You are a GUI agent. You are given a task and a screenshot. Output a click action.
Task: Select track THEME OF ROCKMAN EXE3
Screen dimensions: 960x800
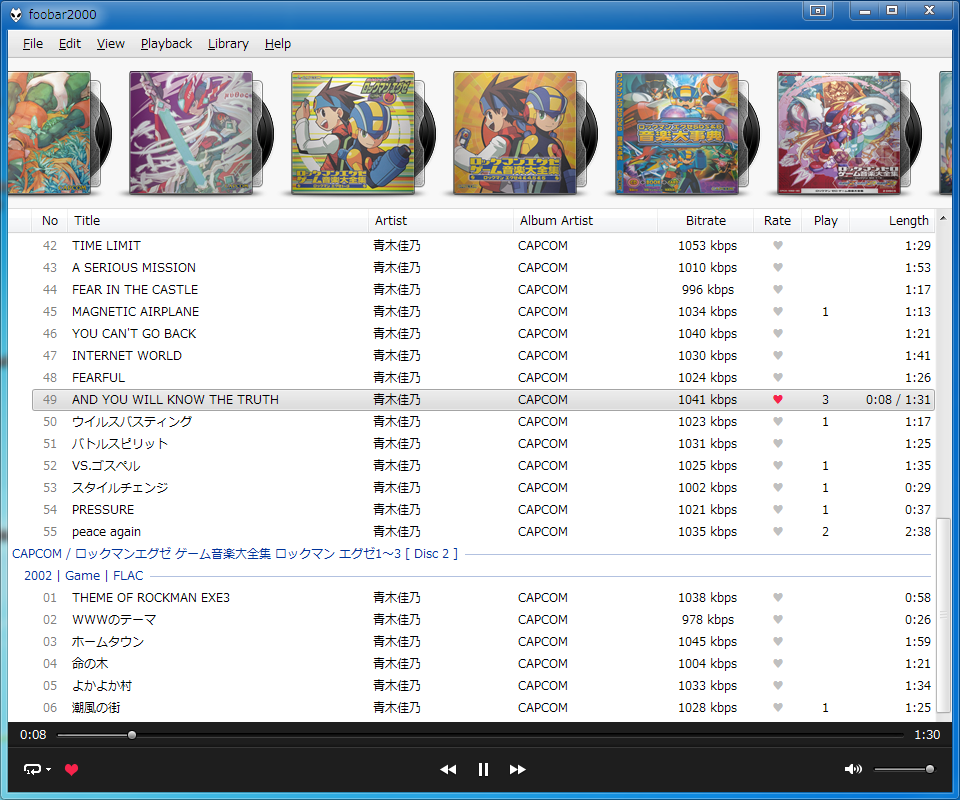coord(483,597)
